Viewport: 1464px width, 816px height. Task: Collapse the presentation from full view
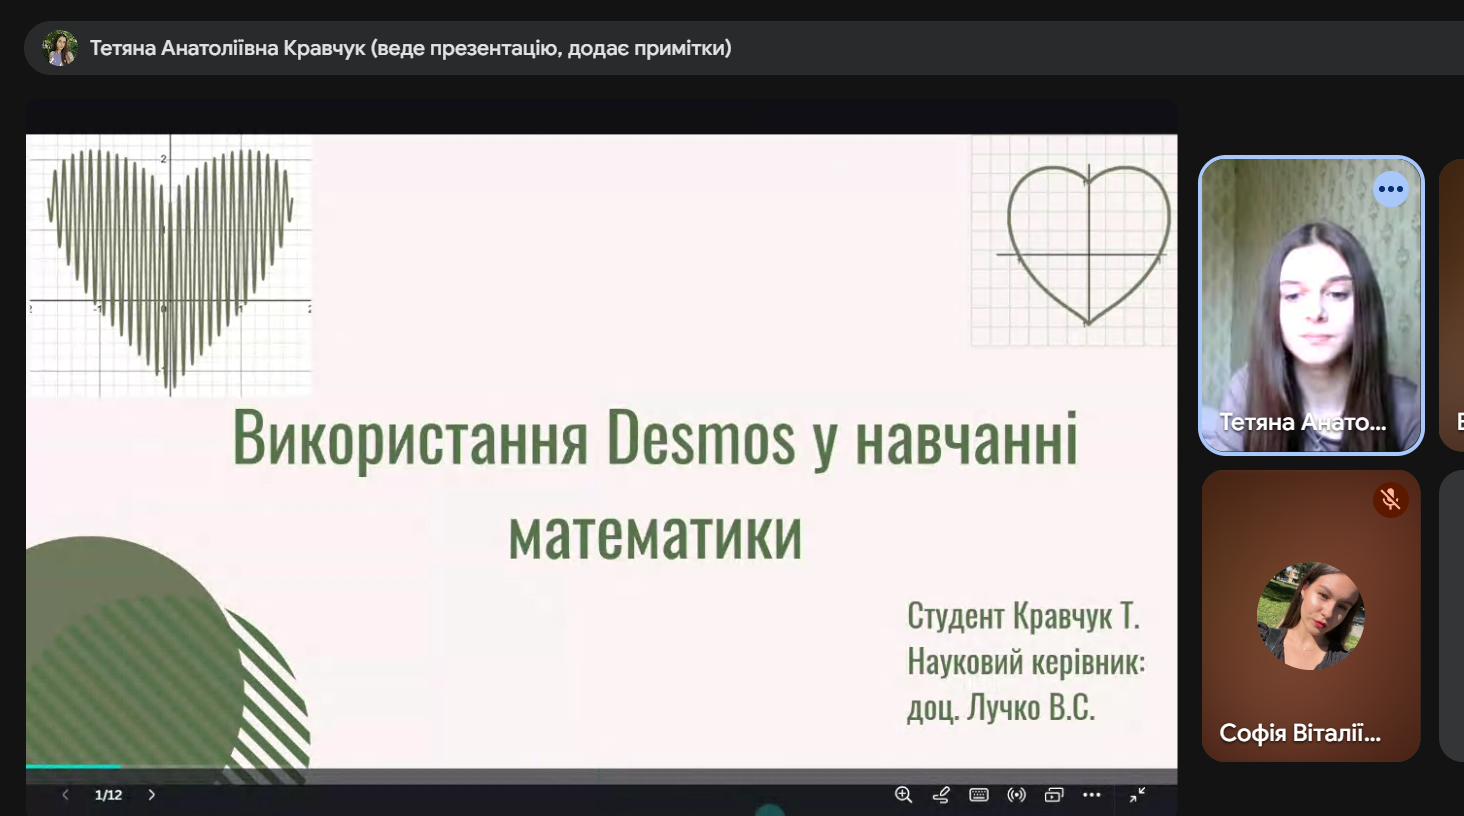tap(1138, 795)
